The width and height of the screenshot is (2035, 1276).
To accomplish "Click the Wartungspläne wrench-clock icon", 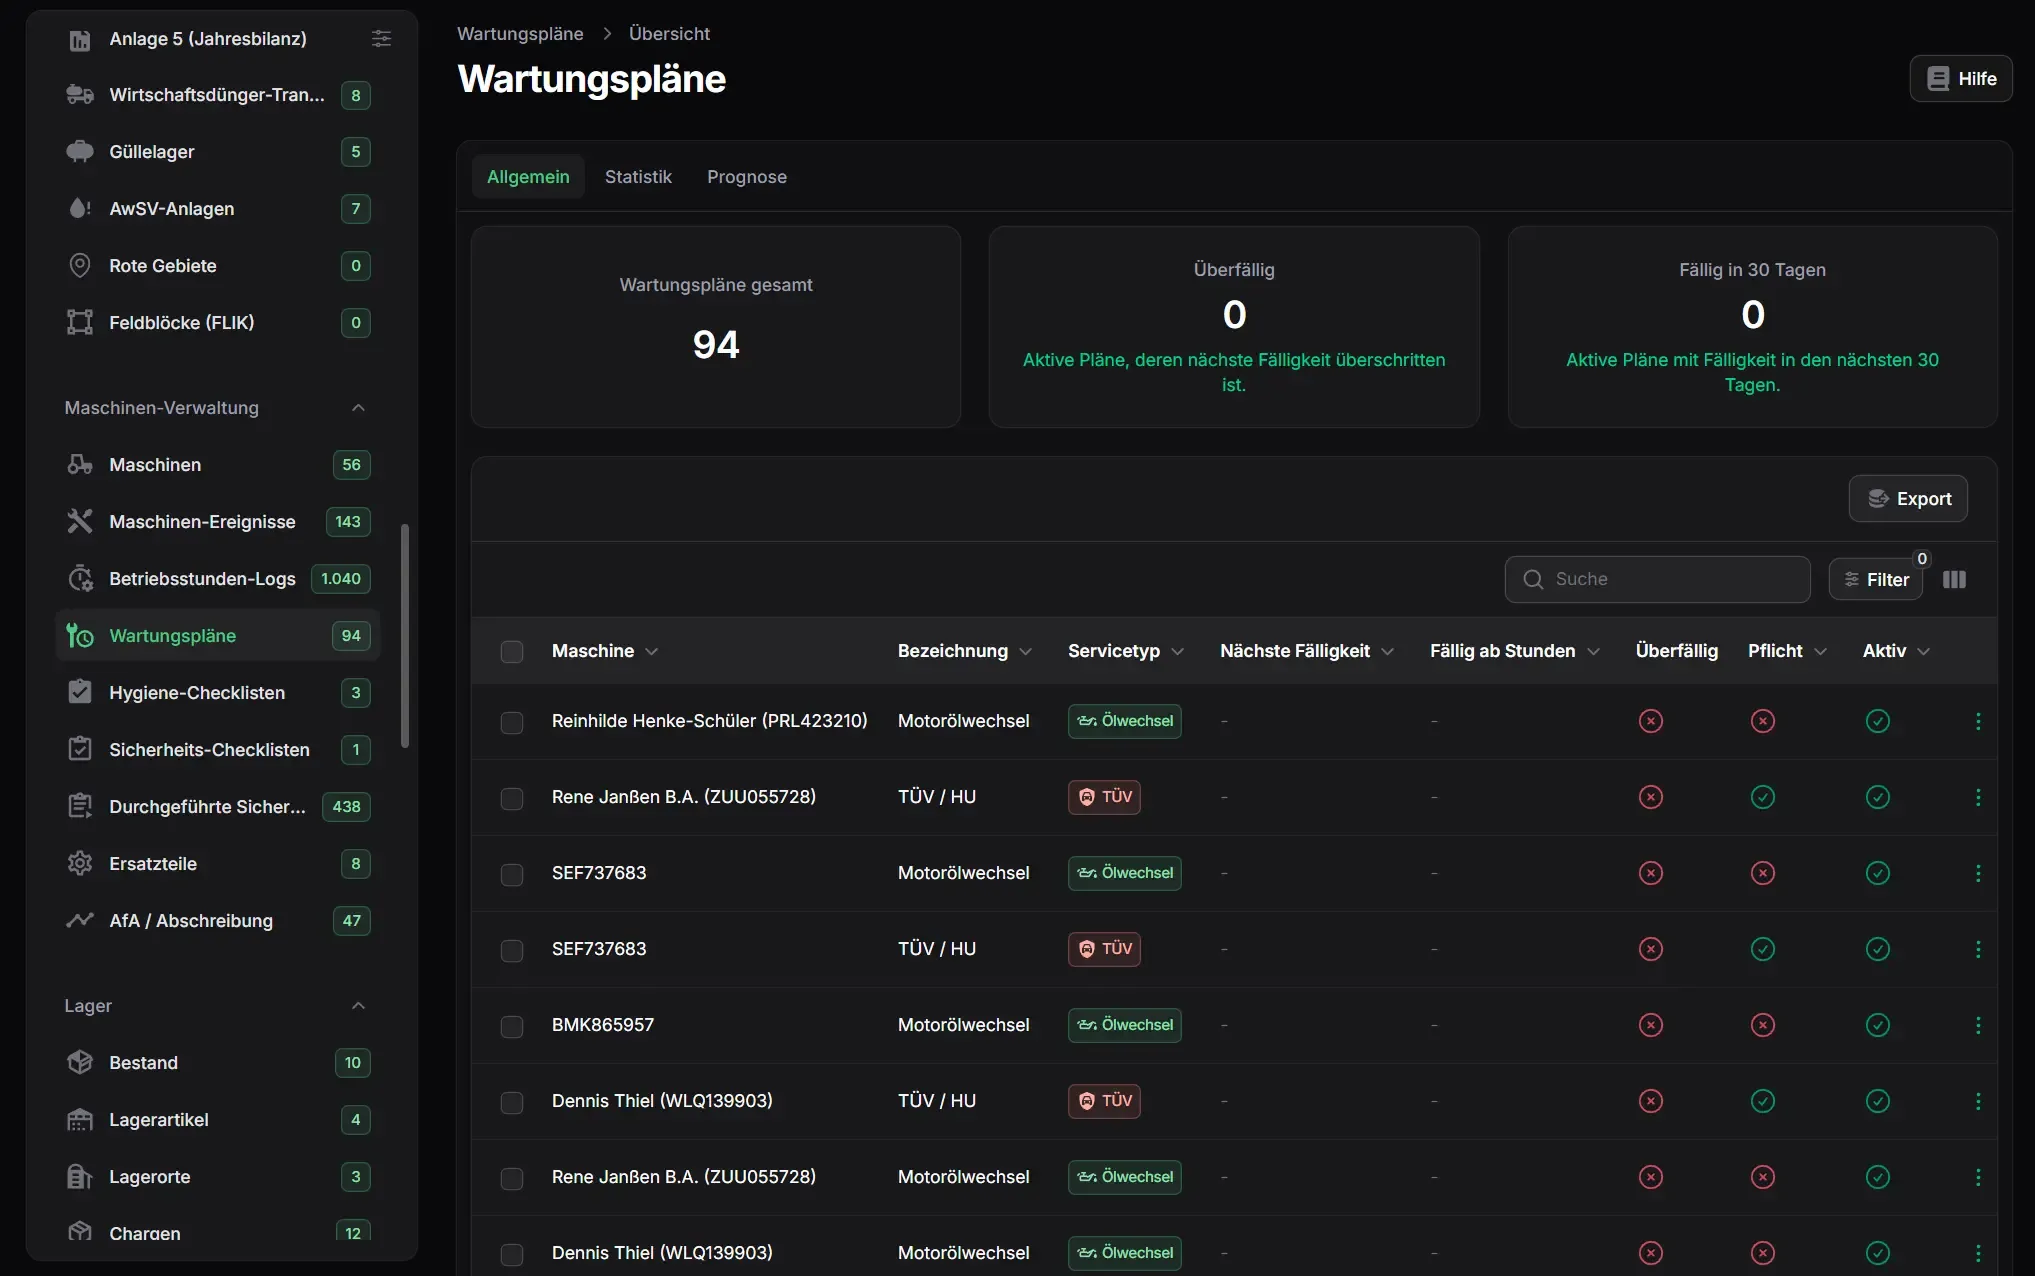I will point(80,636).
